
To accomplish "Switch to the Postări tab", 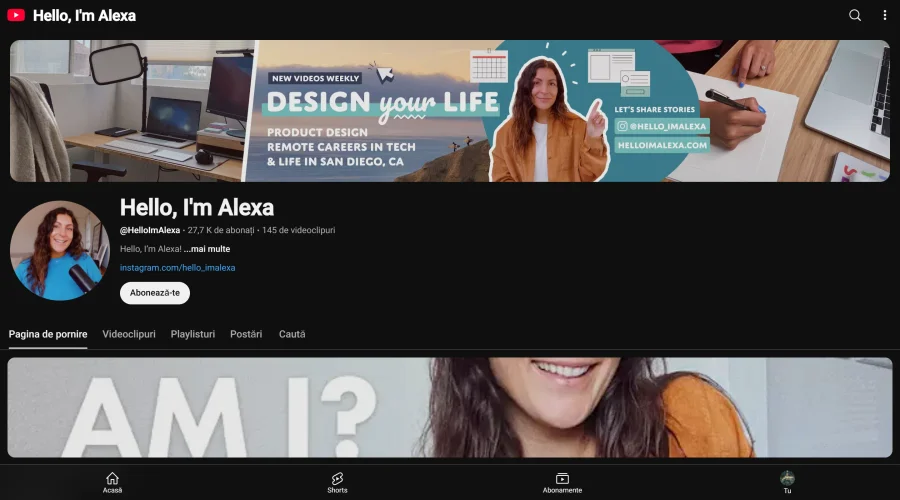I will tap(246, 334).
